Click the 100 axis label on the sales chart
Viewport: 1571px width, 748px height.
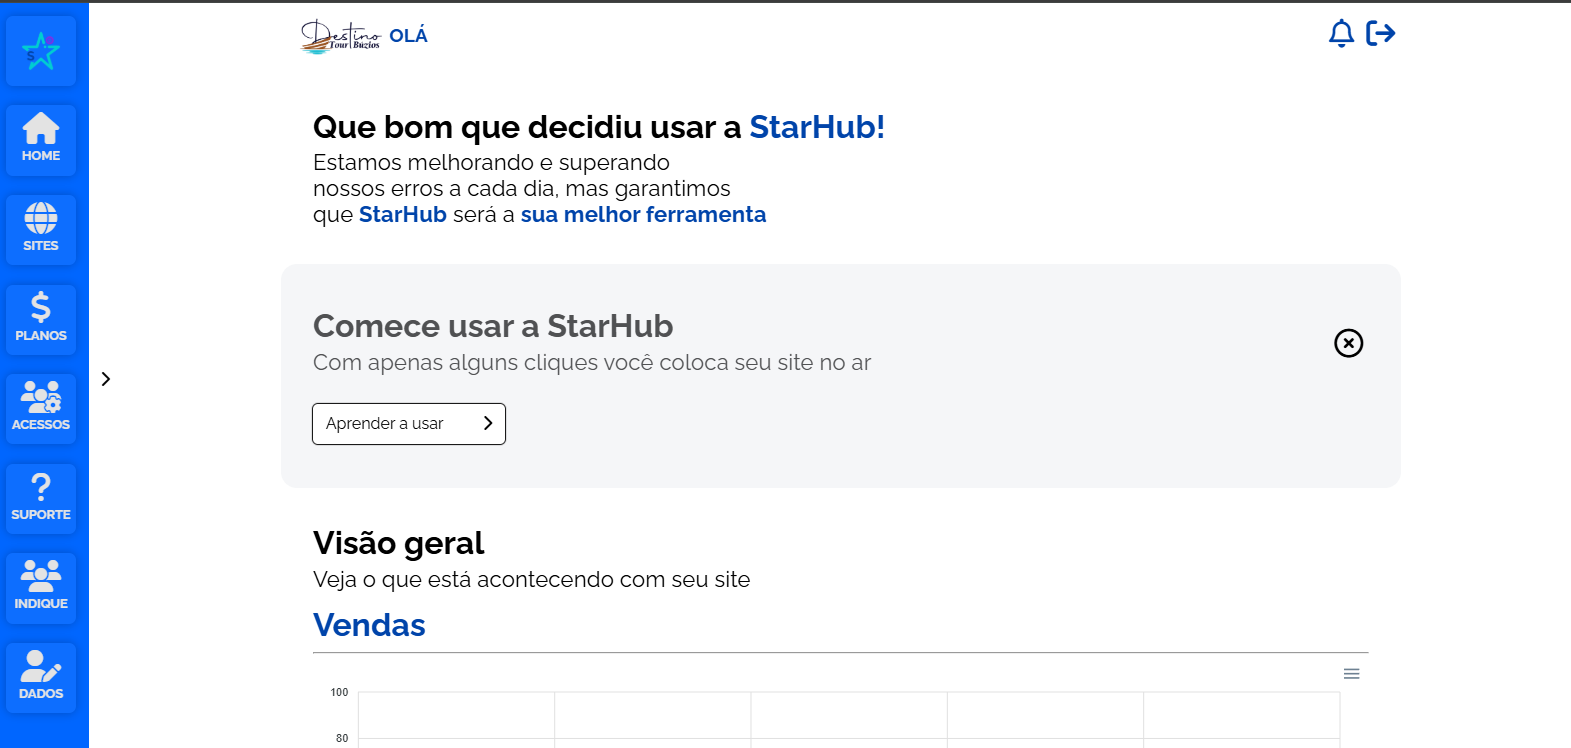coord(339,692)
